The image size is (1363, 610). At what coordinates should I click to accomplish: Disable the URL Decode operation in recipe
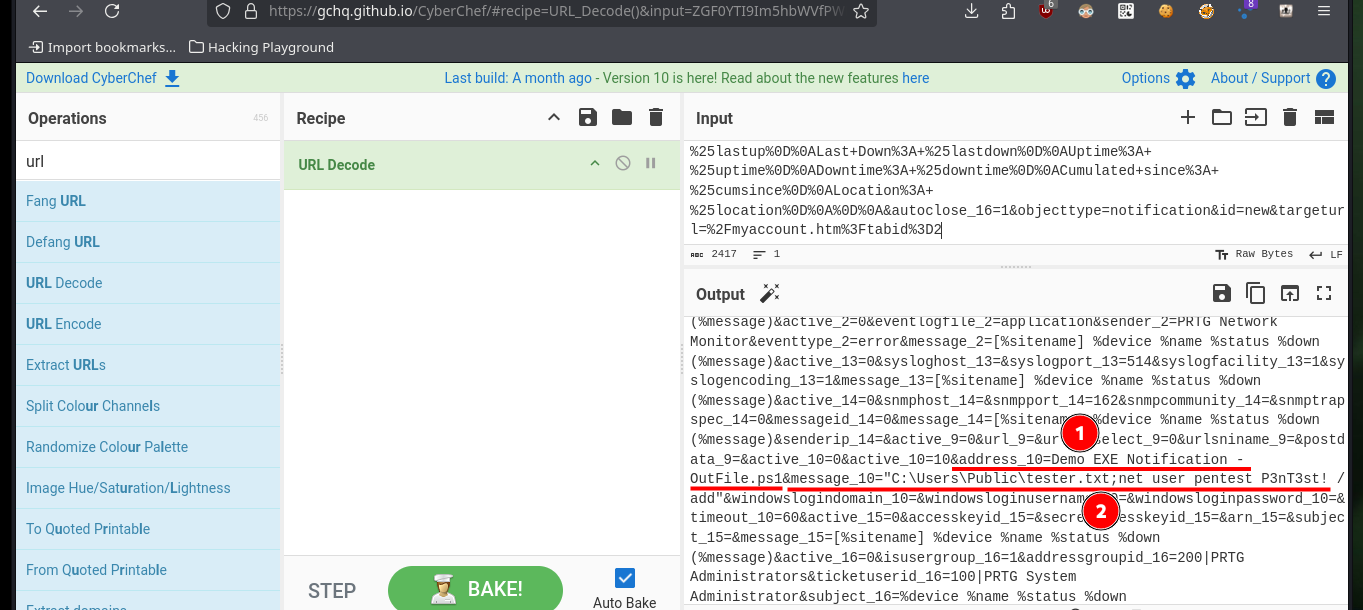point(623,163)
